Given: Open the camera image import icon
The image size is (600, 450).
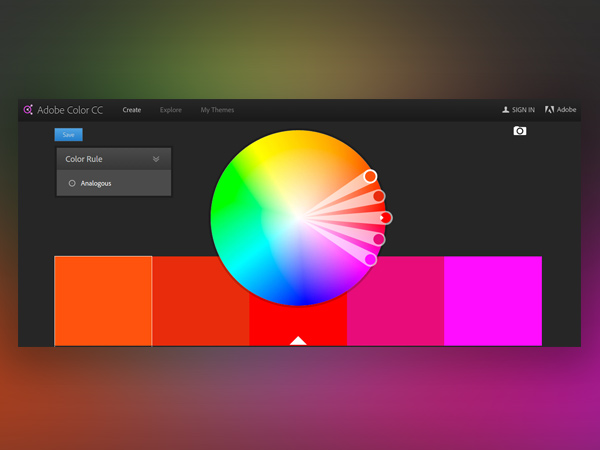Looking at the screenshot, I should [x=520, y=131].
